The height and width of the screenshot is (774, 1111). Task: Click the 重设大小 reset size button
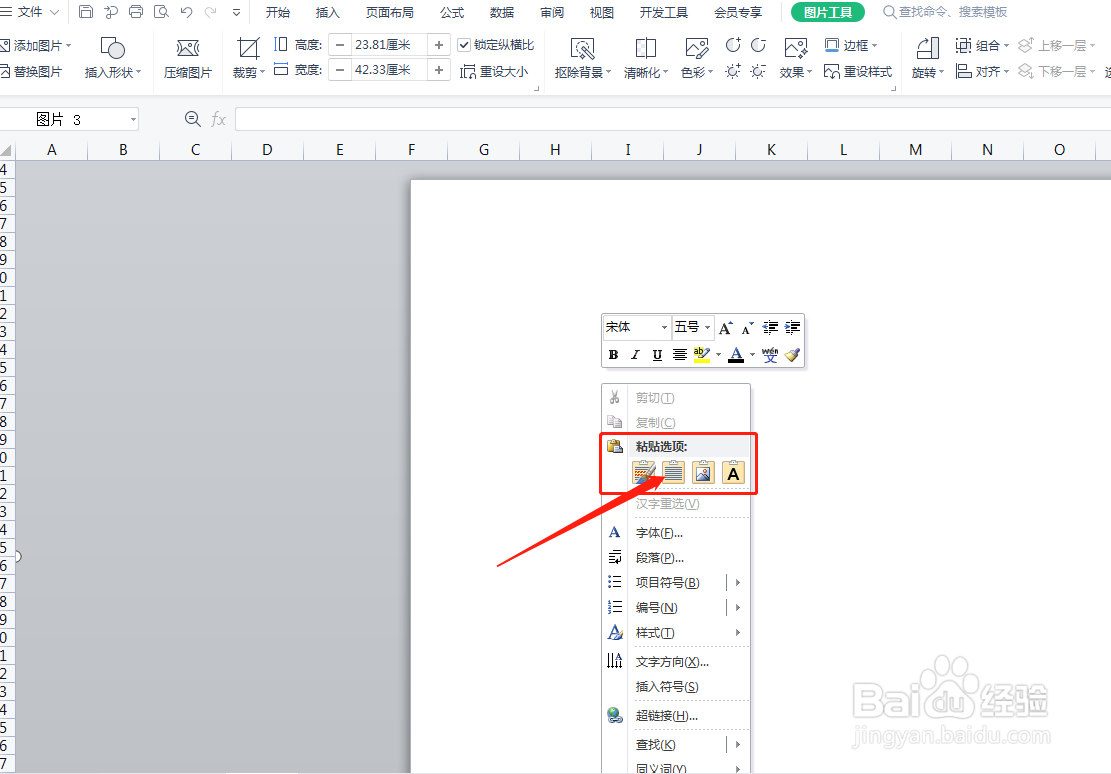click(494, 72)
